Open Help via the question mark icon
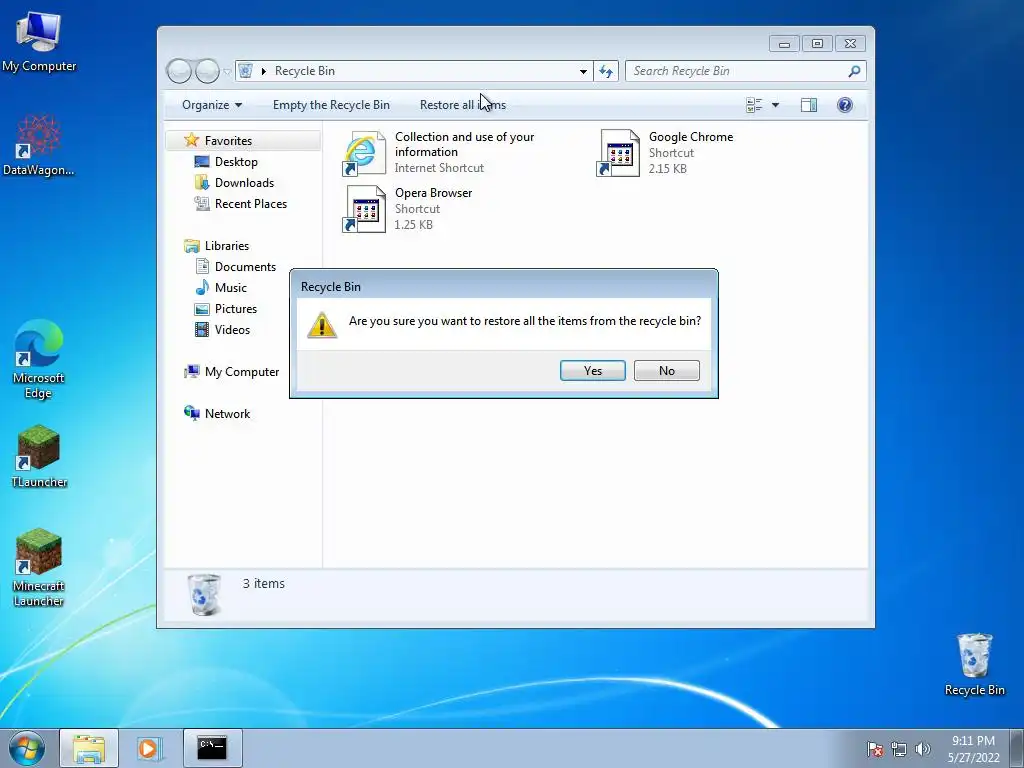Viewport: 1024px width, 768px height. click(844, 105)
